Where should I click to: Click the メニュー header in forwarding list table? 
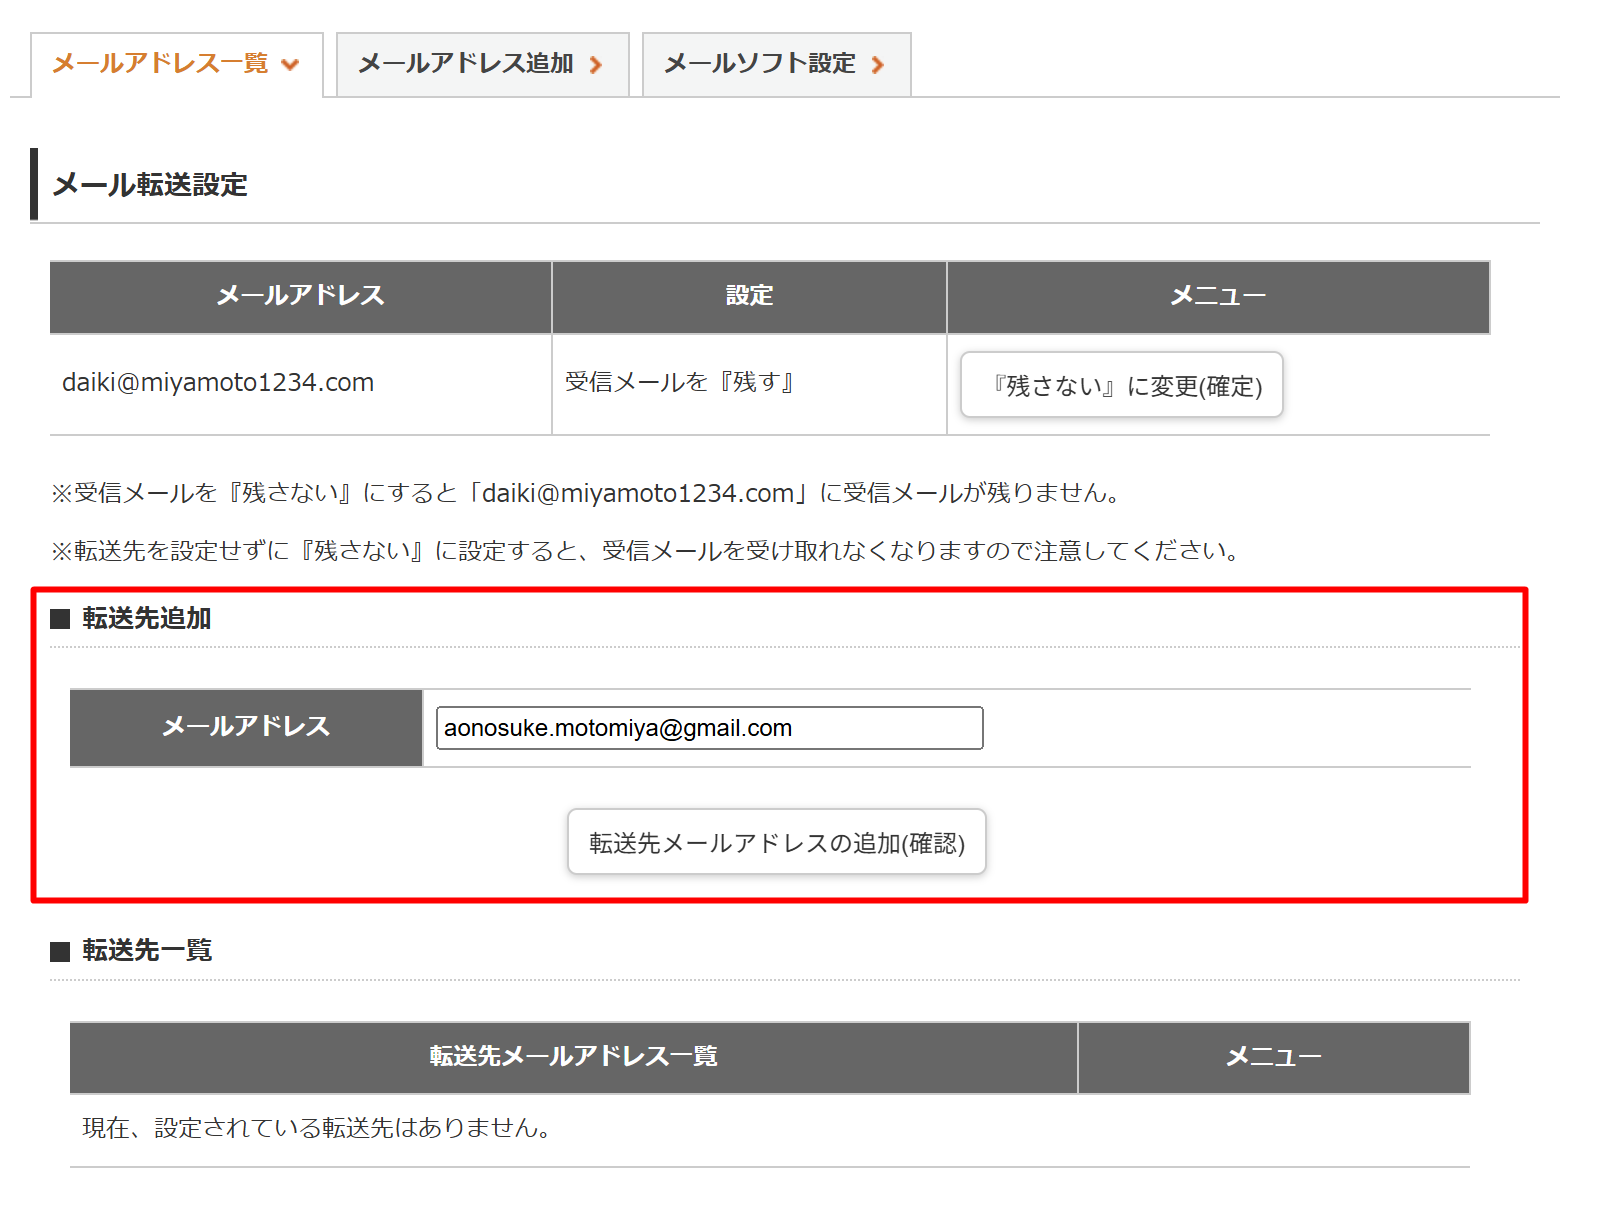1273,1057
